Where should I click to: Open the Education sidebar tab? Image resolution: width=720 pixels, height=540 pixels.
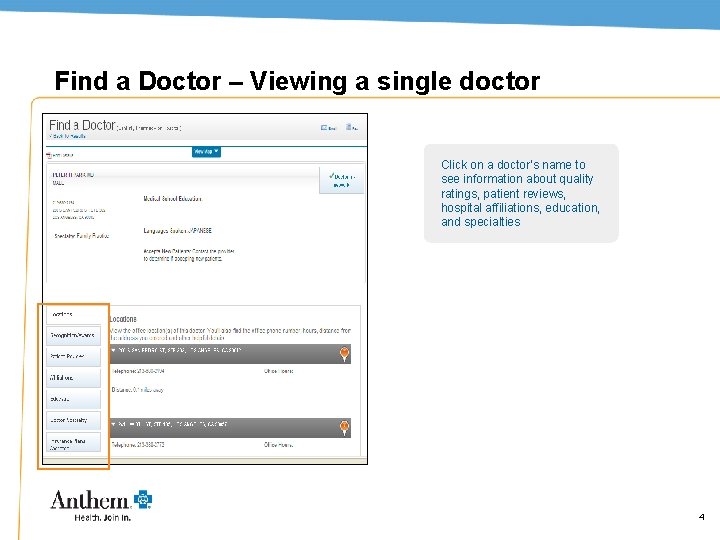(x=73, y=399)
